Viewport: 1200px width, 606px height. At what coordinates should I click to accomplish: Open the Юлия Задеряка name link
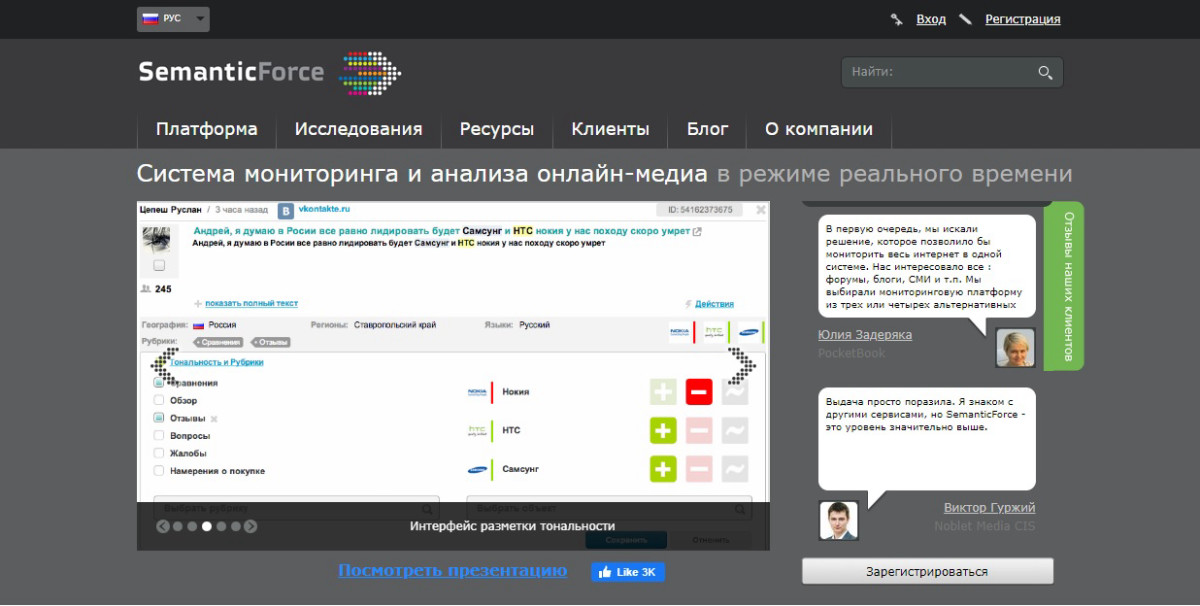pyautogui.click(x=865, y=335)
